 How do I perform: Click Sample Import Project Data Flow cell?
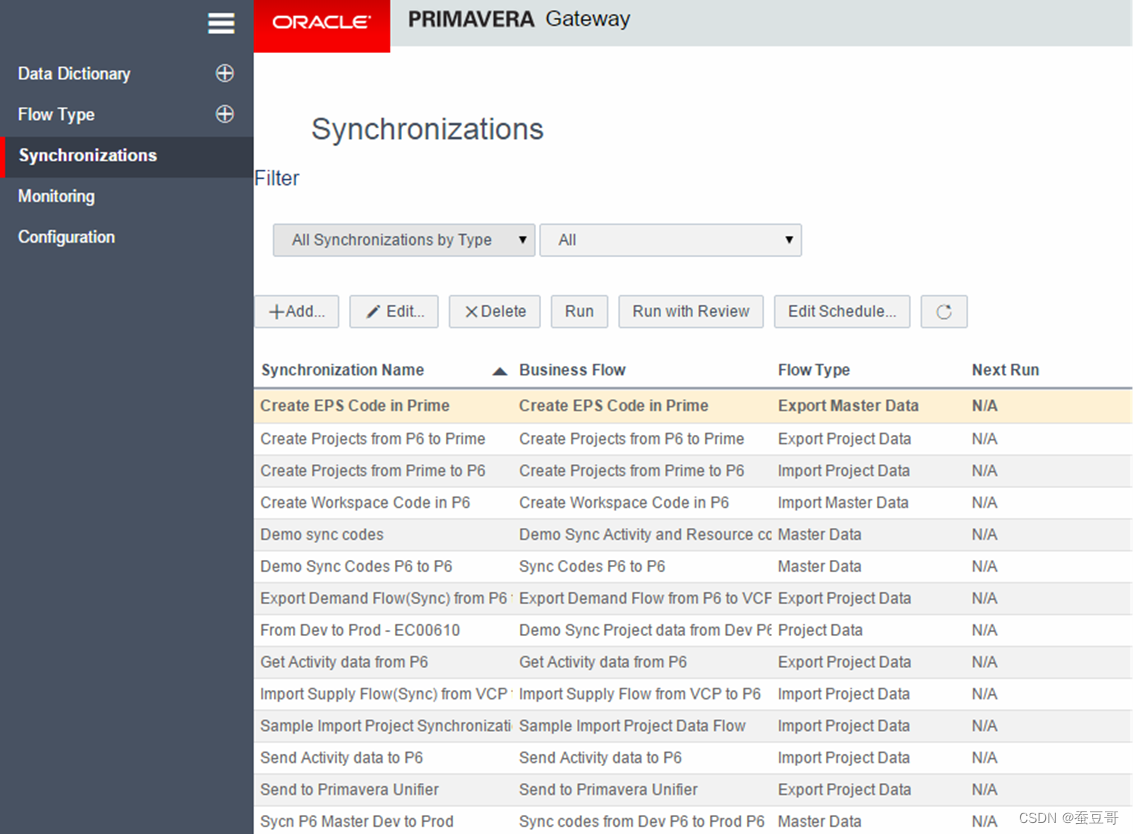(632, 726)
